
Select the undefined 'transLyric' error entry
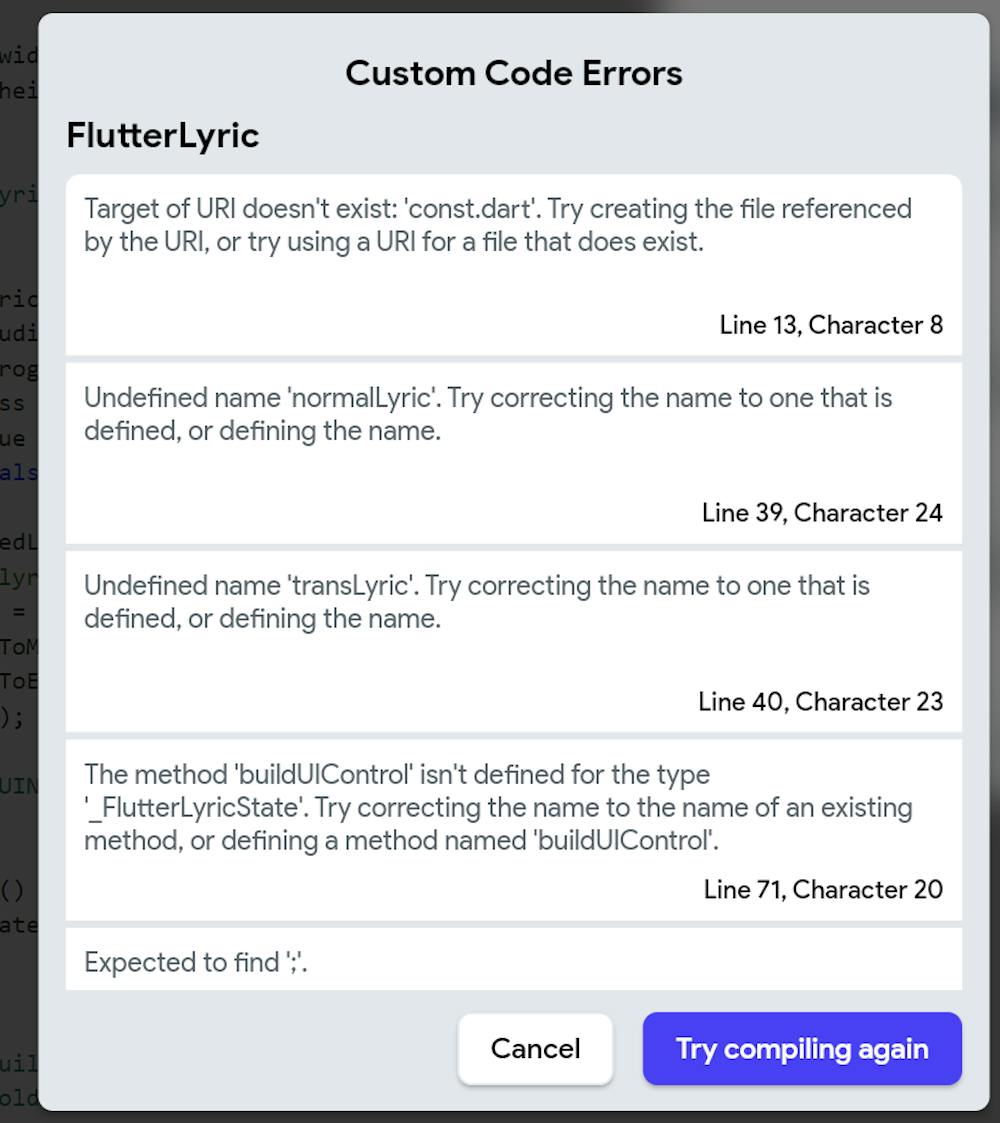point(513,641)
